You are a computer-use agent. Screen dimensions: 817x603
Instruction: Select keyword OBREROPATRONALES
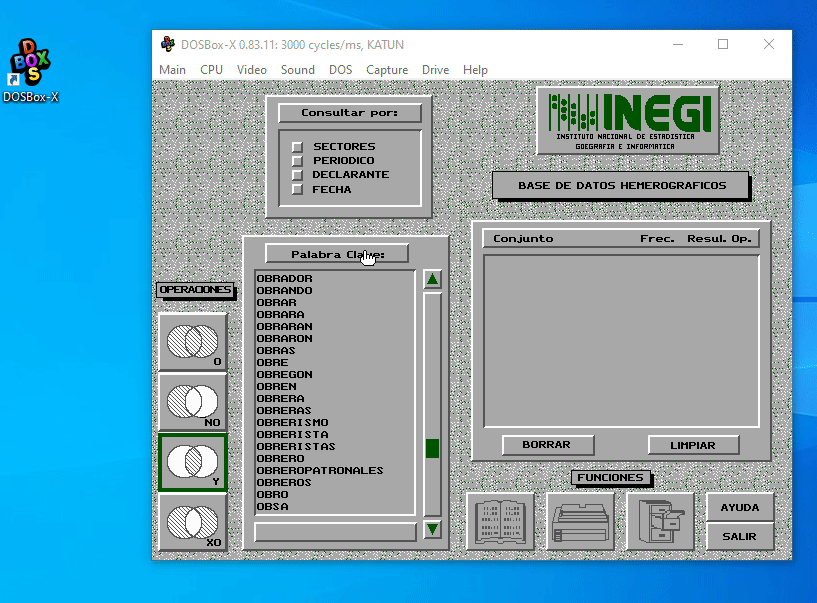click(320, 470)
